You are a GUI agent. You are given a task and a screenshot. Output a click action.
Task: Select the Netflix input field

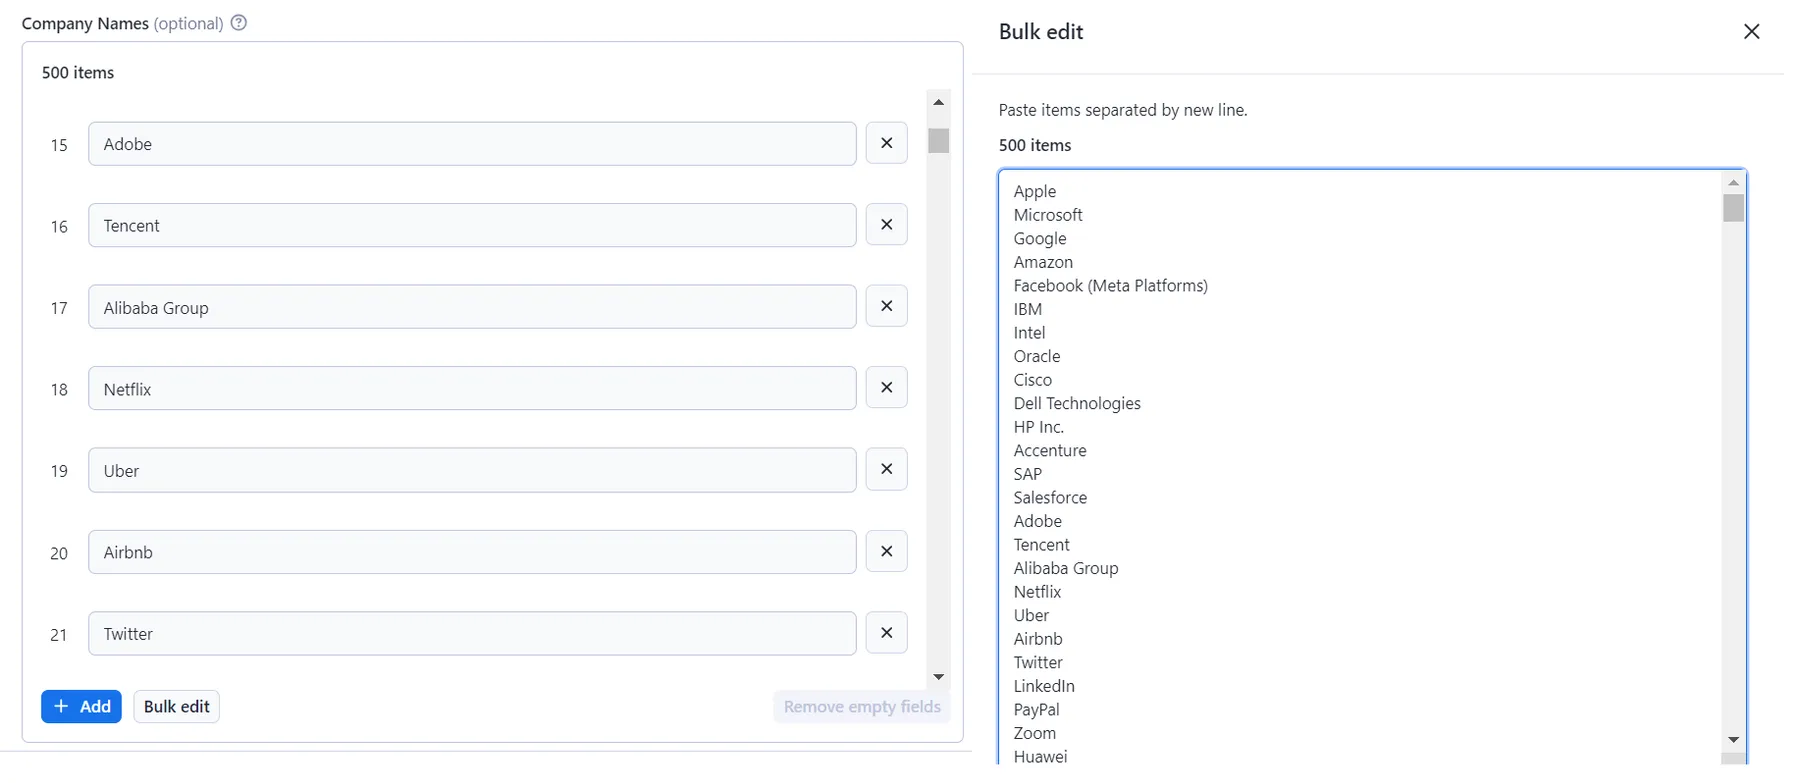[x=472, y=388]
